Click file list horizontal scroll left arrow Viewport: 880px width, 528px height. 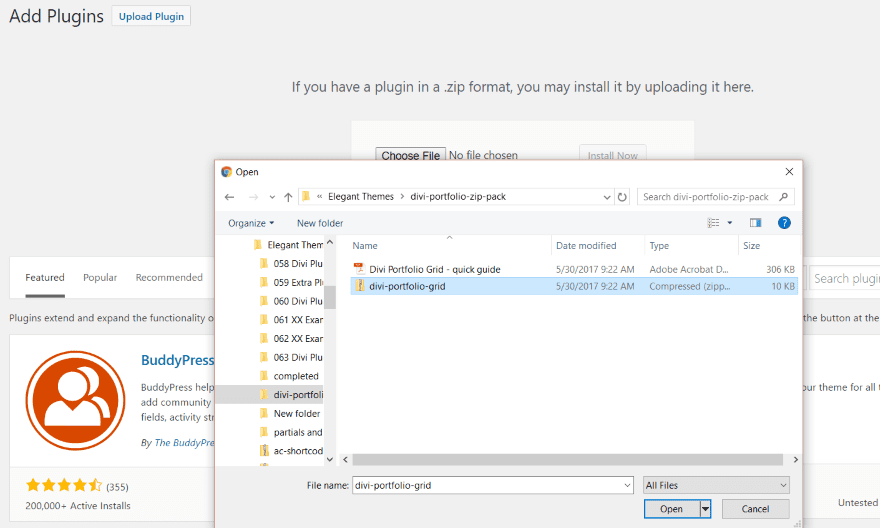[346, 460]
